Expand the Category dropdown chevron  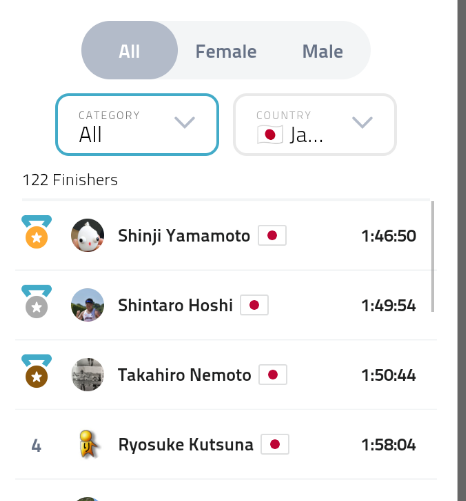[185, 122]
